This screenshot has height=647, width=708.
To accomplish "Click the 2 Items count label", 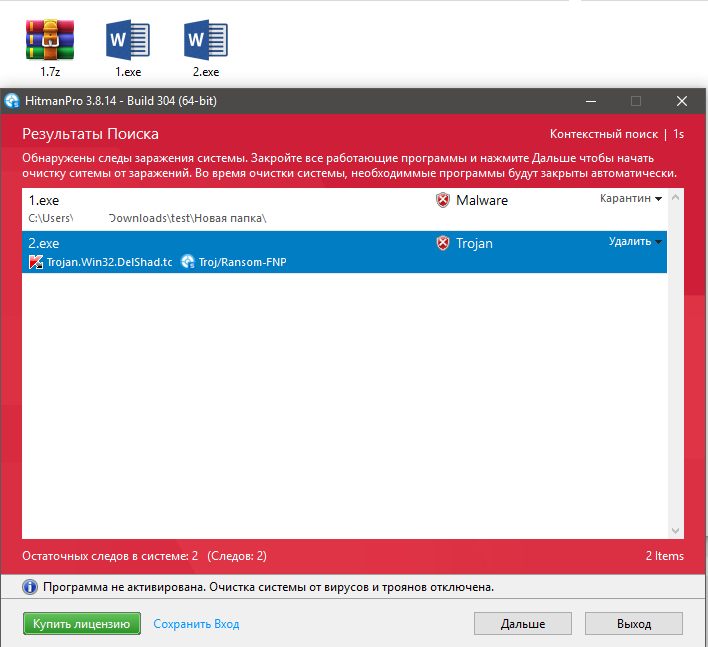I will point(665,556).
